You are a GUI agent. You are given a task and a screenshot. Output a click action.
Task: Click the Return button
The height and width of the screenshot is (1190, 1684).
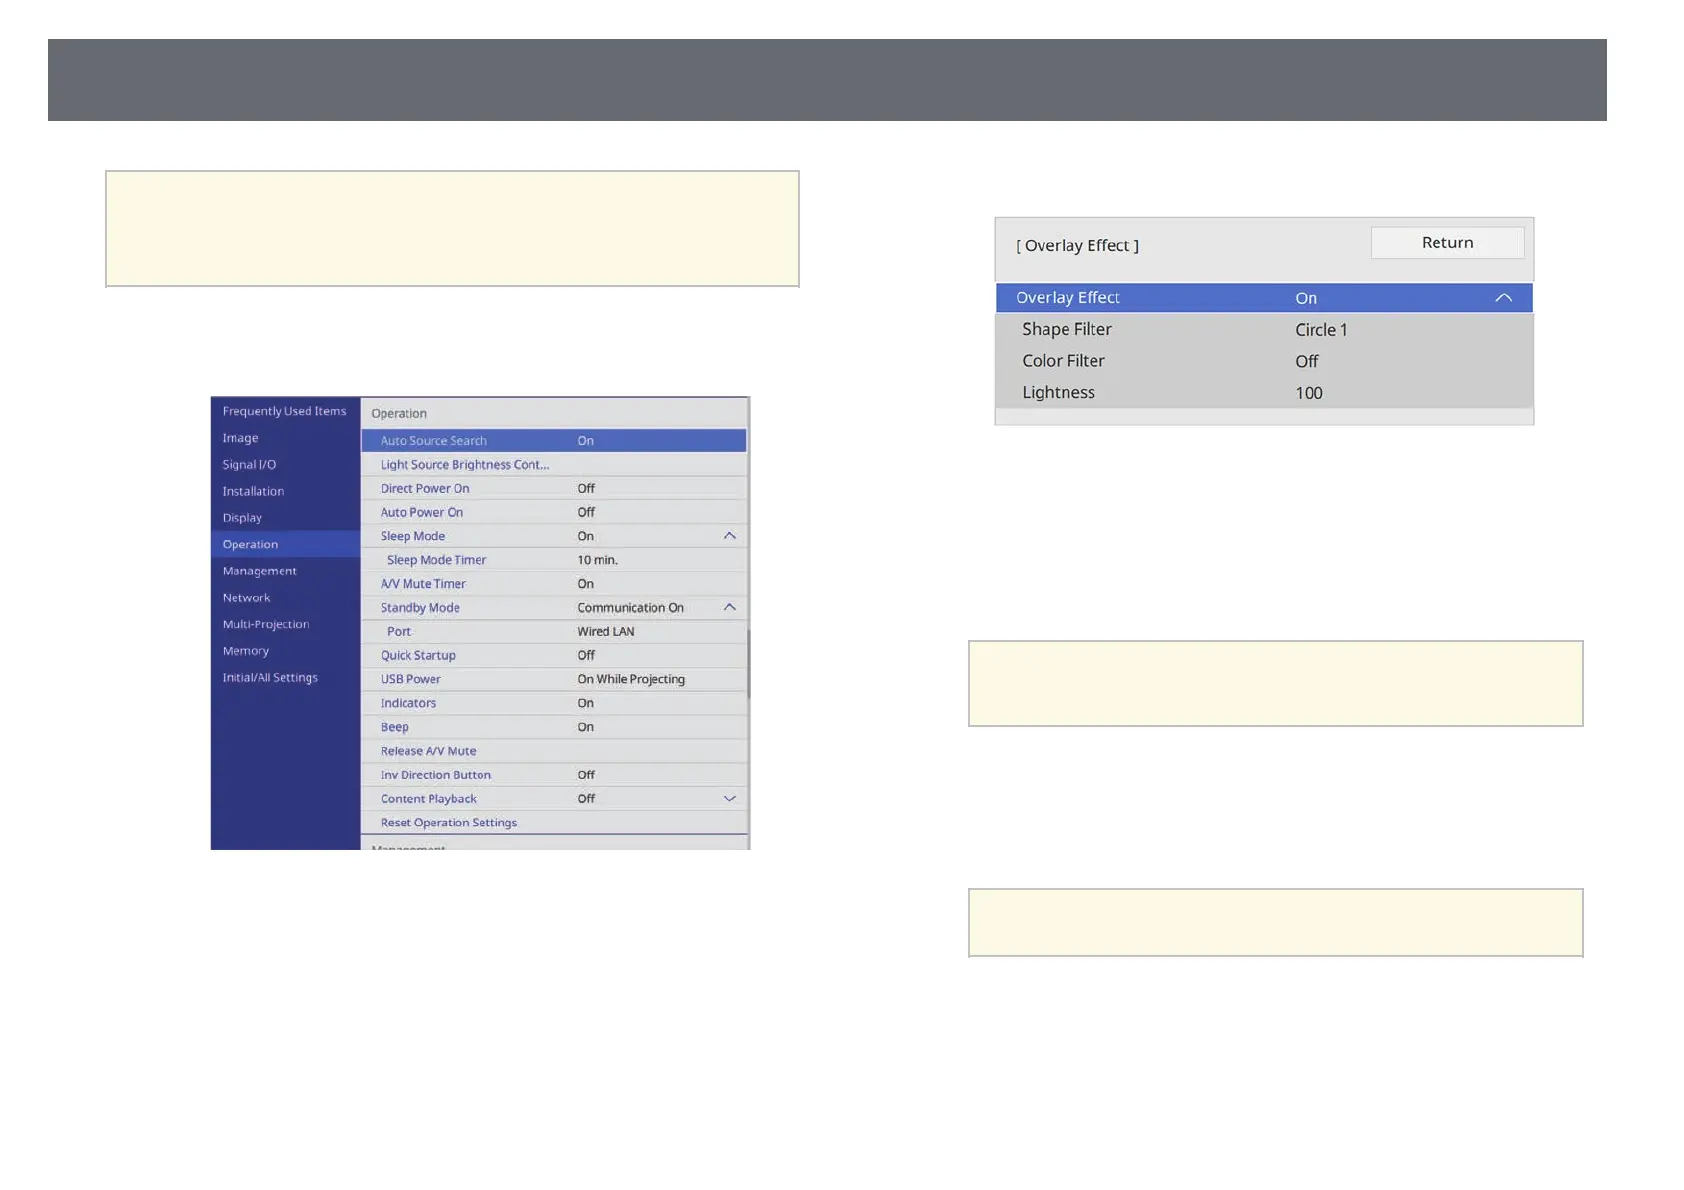pyautogui.click(x=1447, y=243)
